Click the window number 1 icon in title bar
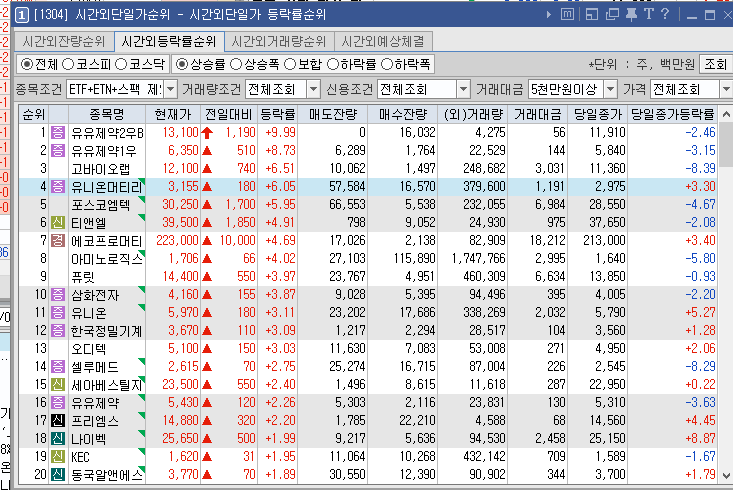733x490 pixels. click(22, 15)
